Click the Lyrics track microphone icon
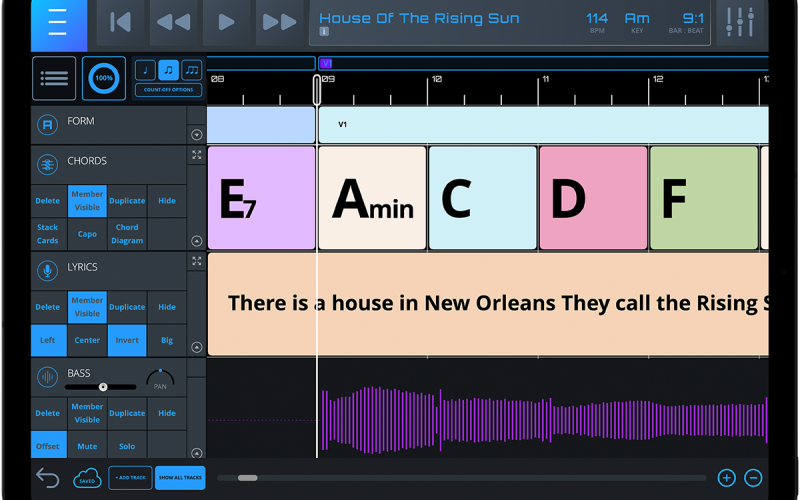The height and width of the screenshot is (500, 800). 47,271
